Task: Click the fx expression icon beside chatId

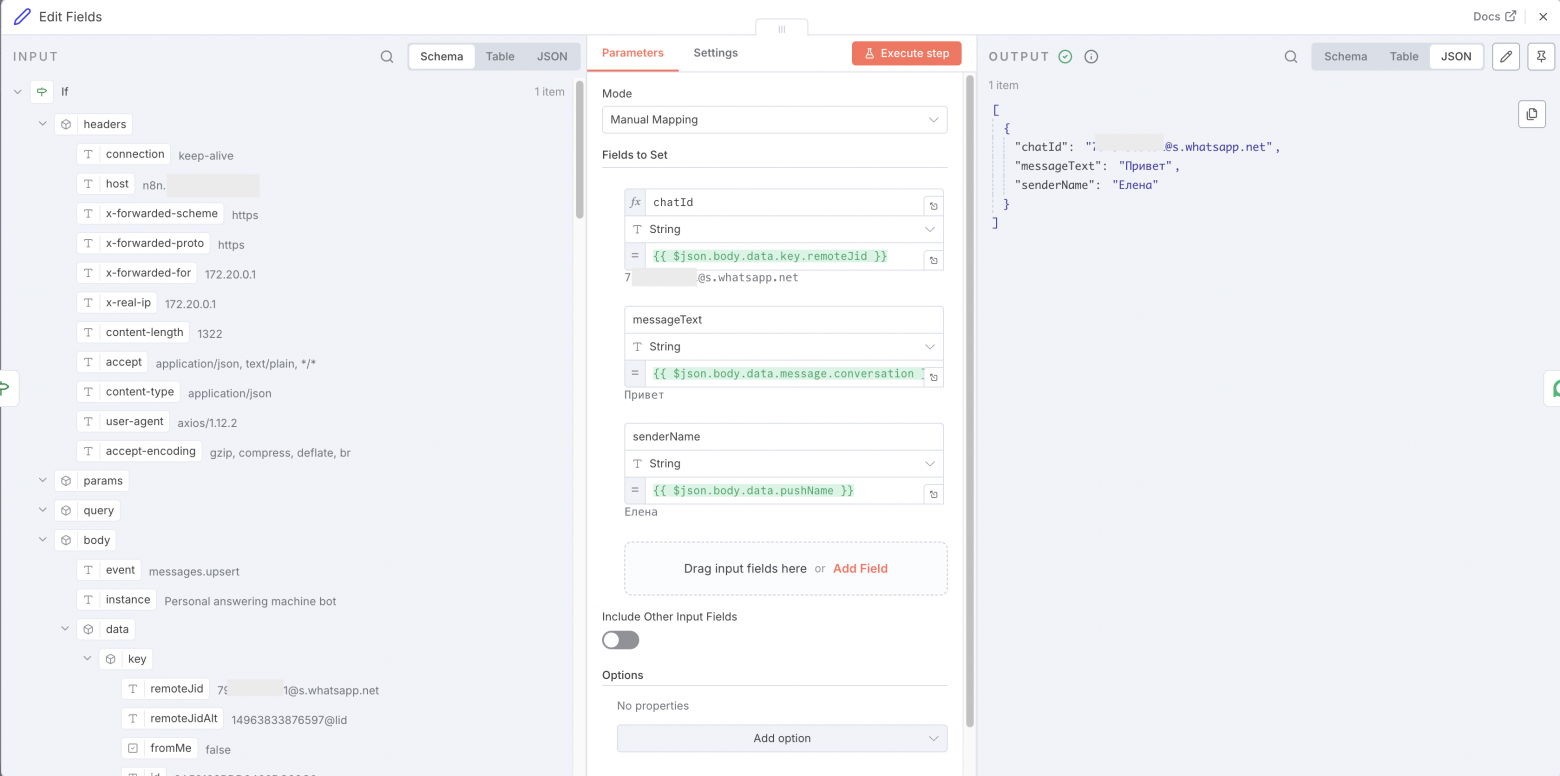Action: pos(635,202)
